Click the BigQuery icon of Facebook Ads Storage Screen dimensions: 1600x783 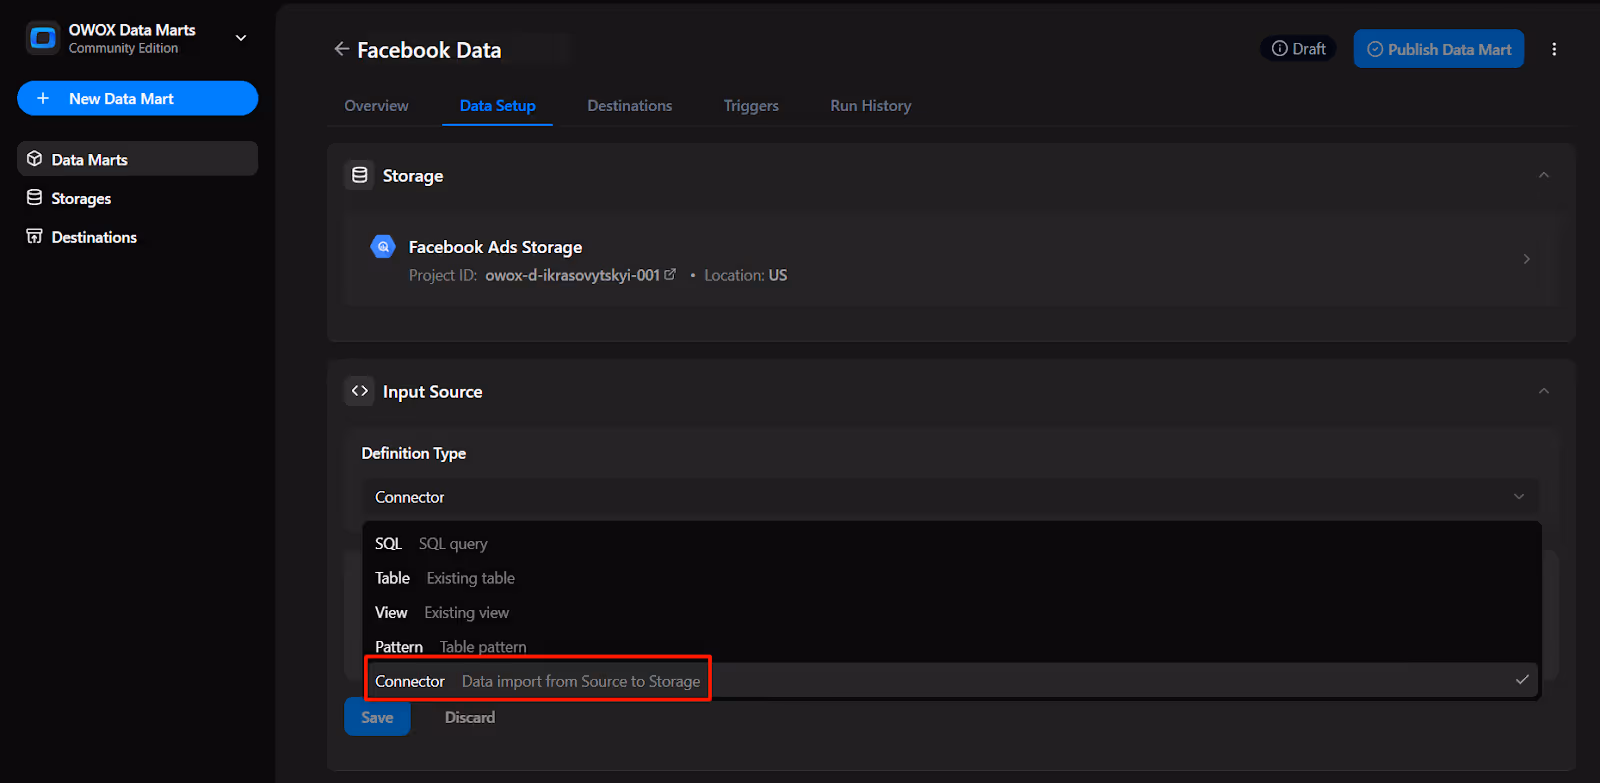point(383,246)
